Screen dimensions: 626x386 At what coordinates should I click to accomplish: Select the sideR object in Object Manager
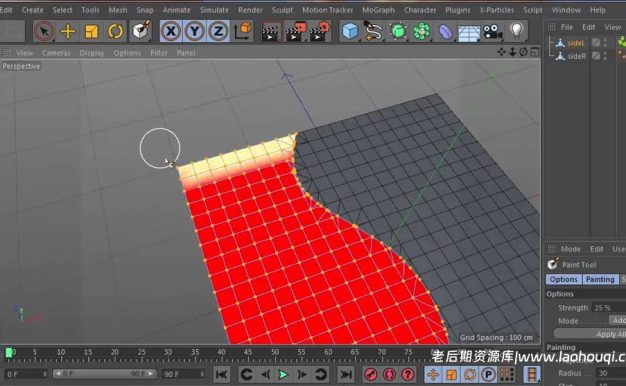click(576, 56)
